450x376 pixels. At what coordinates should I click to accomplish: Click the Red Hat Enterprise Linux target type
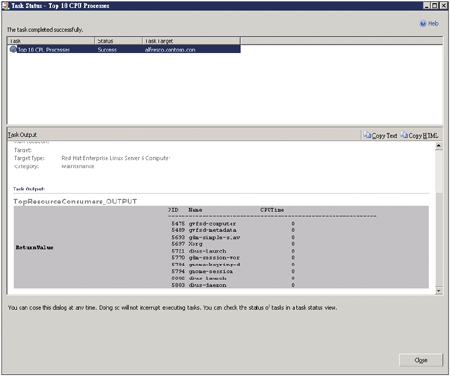[116, 158]
